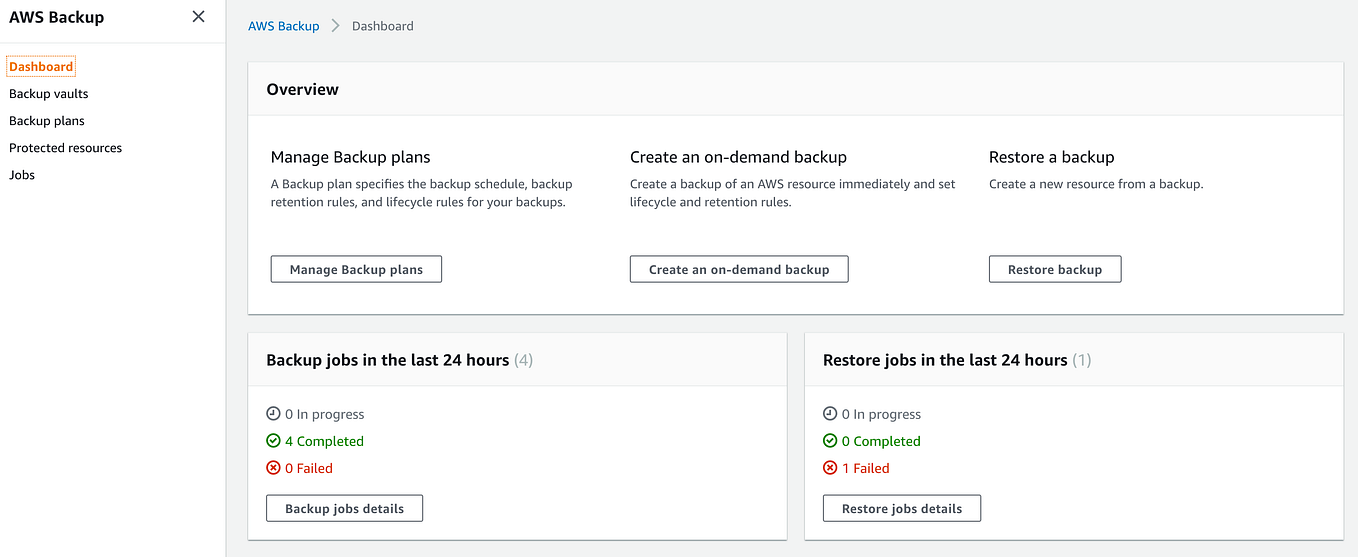Close the AWS Backup side panel
The width and height of the screenshot is (1358, 557).
click(198, 17)
